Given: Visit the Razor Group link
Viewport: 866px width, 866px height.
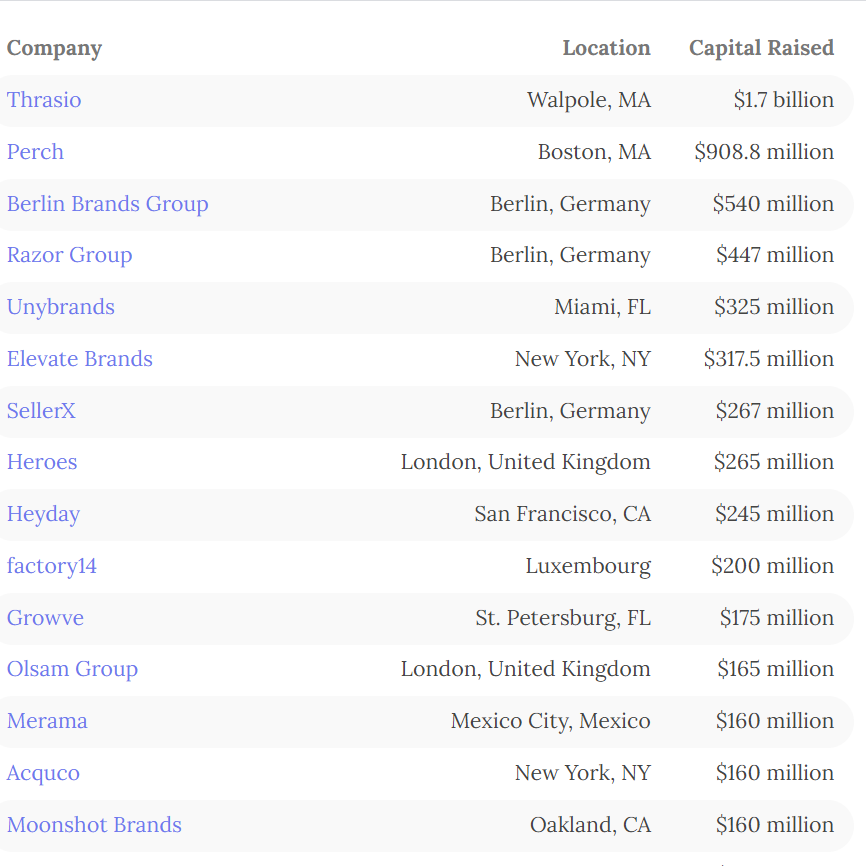Looking at the screenshot, I should point(69,255).
